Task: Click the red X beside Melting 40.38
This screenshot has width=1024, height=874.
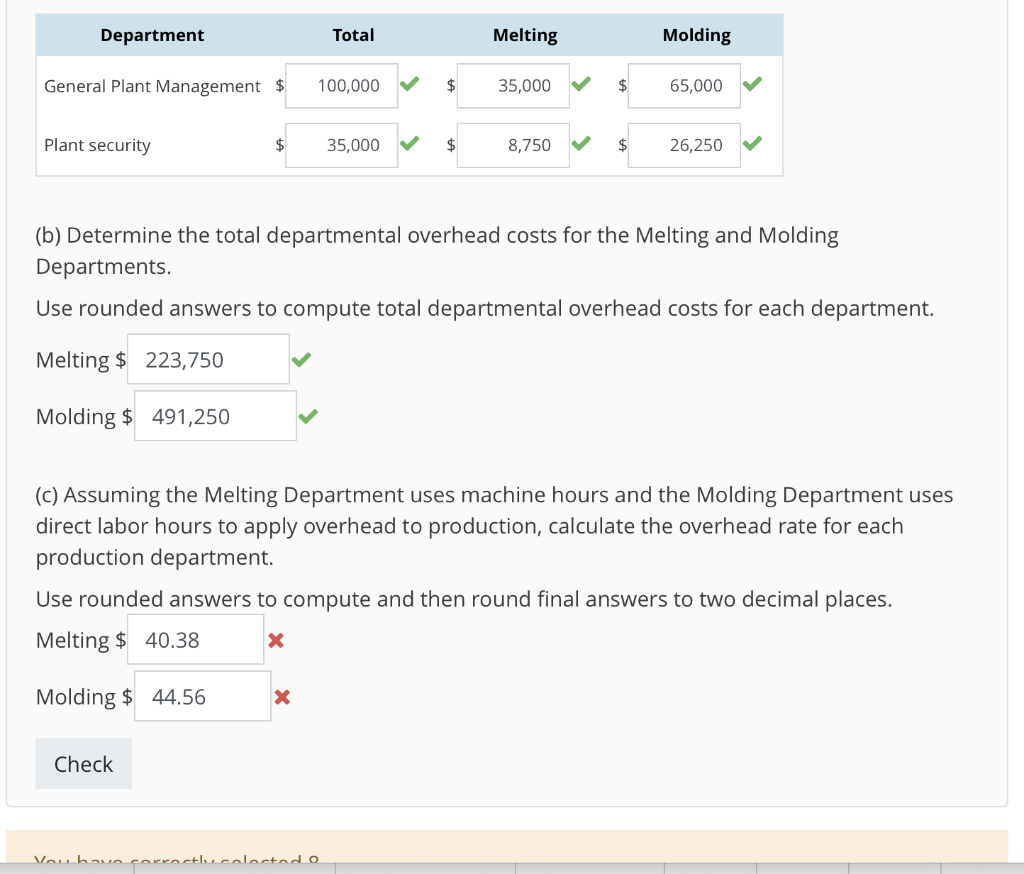Action: 276,640
